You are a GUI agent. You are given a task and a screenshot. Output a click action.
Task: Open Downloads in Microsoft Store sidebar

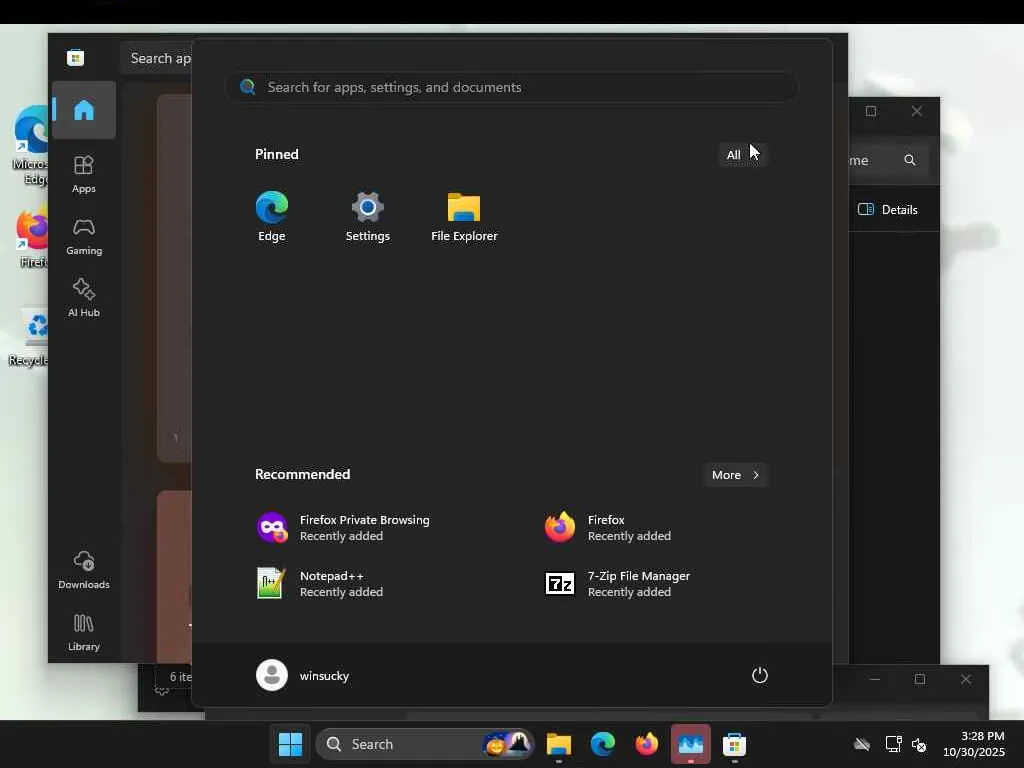(84, 570)
